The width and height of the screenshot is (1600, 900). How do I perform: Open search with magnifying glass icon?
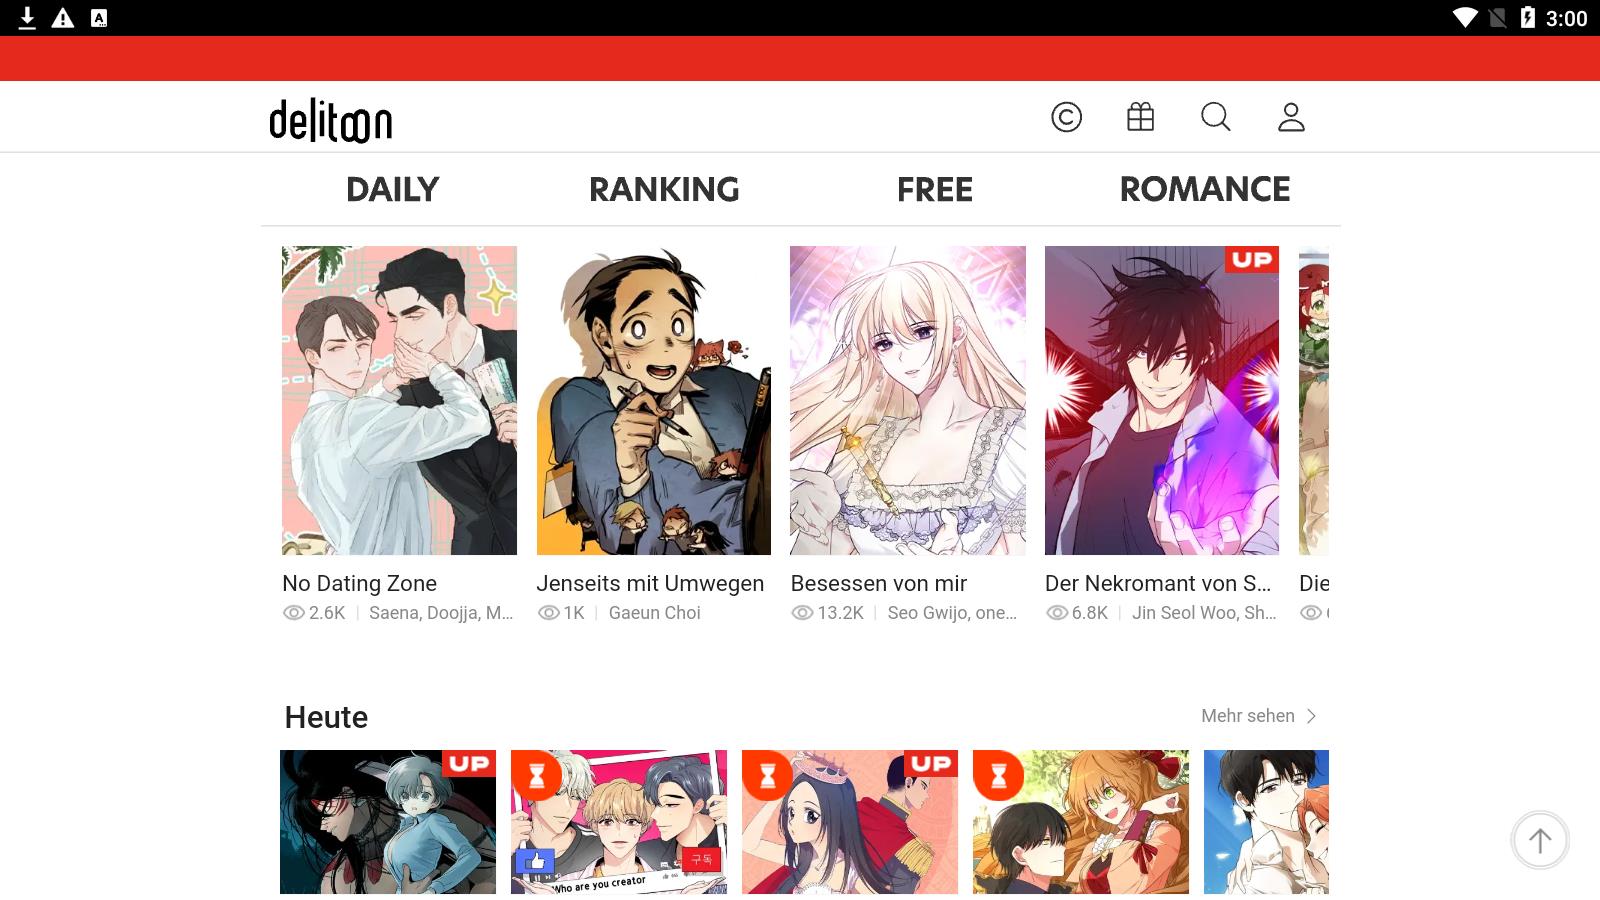(x=1216, y=117)
